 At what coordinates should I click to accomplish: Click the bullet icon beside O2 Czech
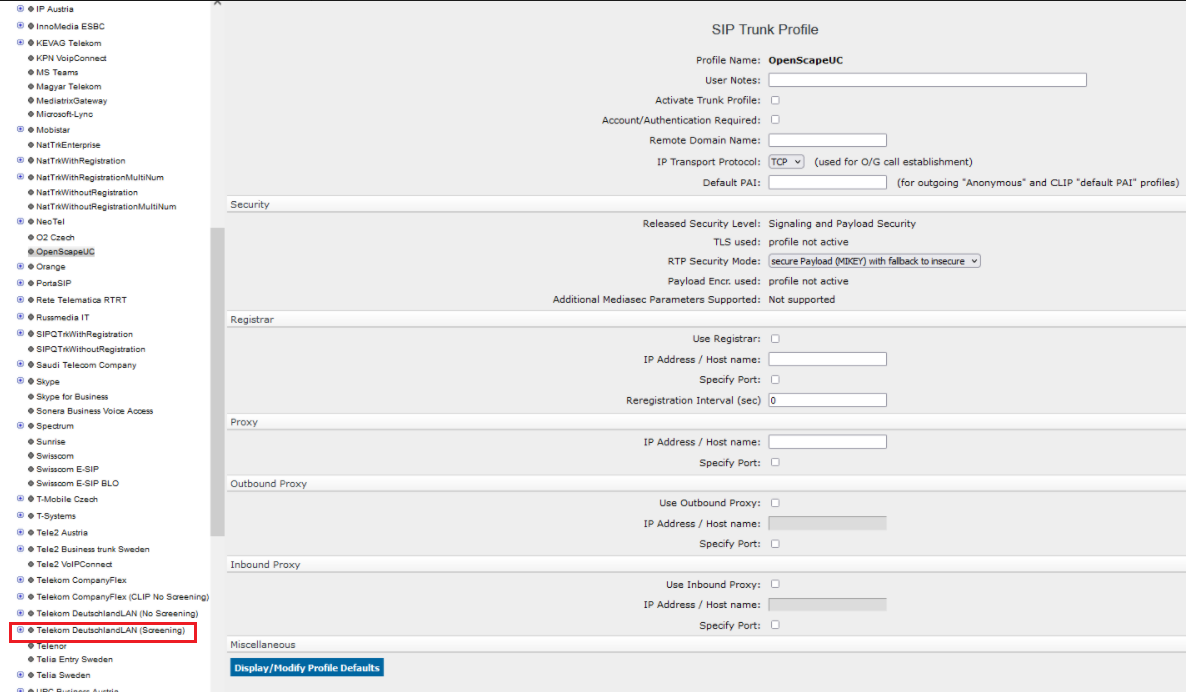click(x=31, y=237)
